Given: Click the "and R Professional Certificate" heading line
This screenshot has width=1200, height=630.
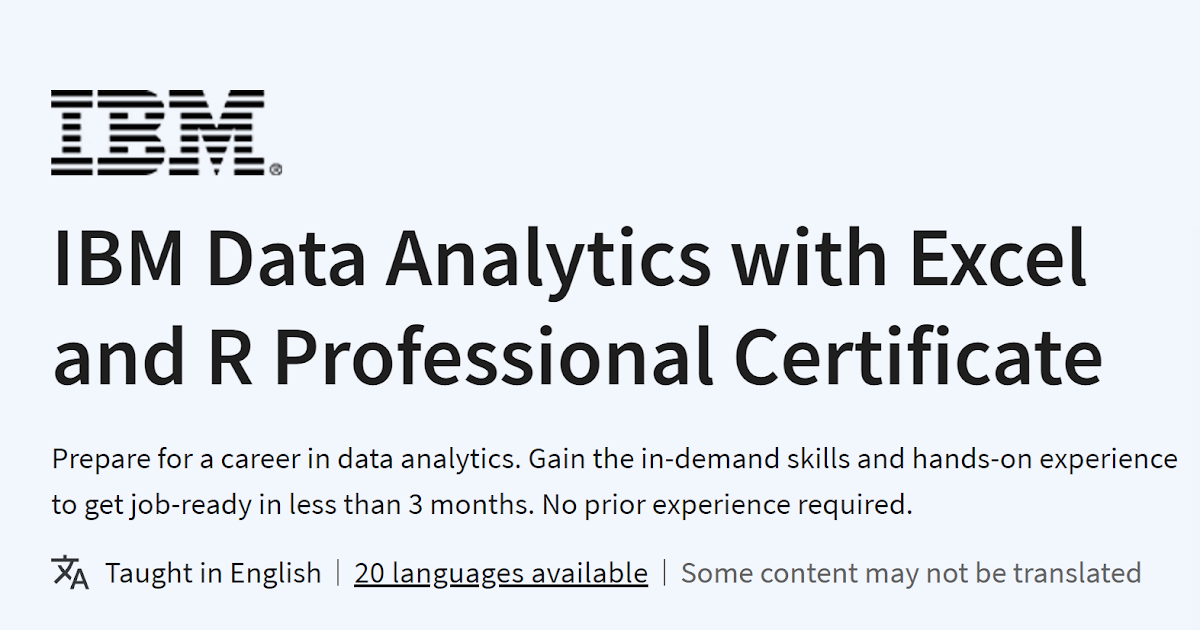Looking at the screenshot, I should point(577,356).
